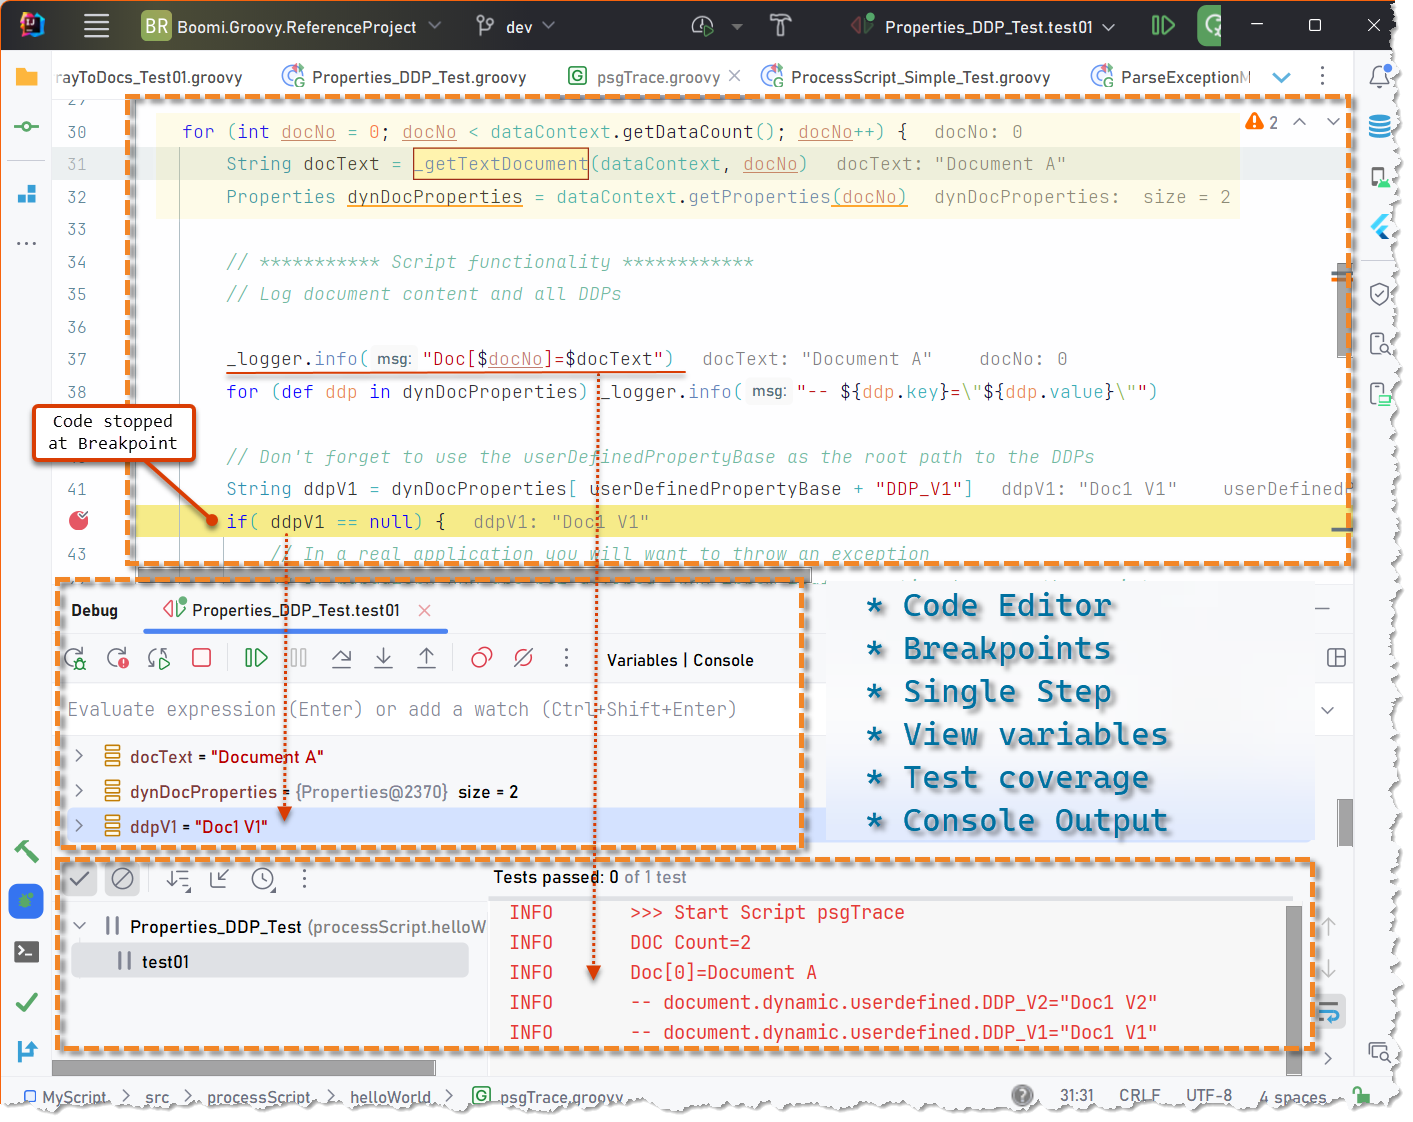Expand the watch expression history dropdown
Viewport: 1413px width, 1122px height.
[x=1328, y=710]
